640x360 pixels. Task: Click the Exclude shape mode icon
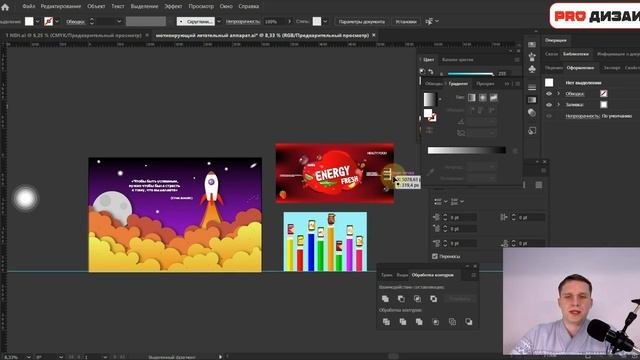point(433,299)
